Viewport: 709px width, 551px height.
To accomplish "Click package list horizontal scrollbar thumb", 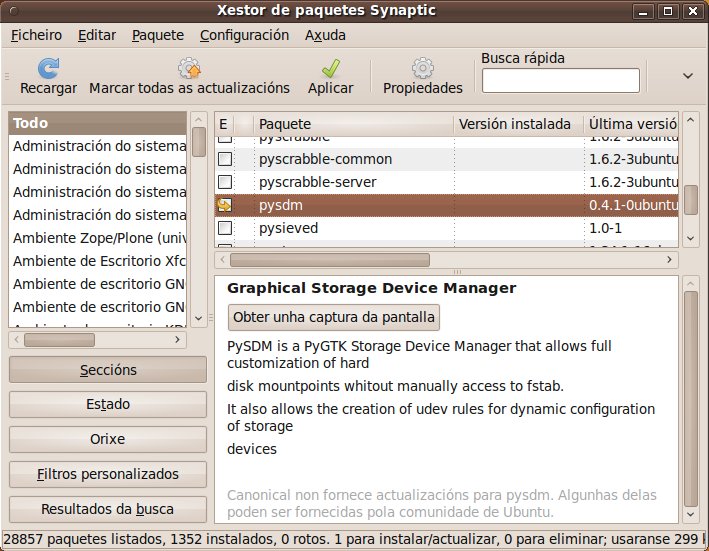I will (x=330, y=260).
